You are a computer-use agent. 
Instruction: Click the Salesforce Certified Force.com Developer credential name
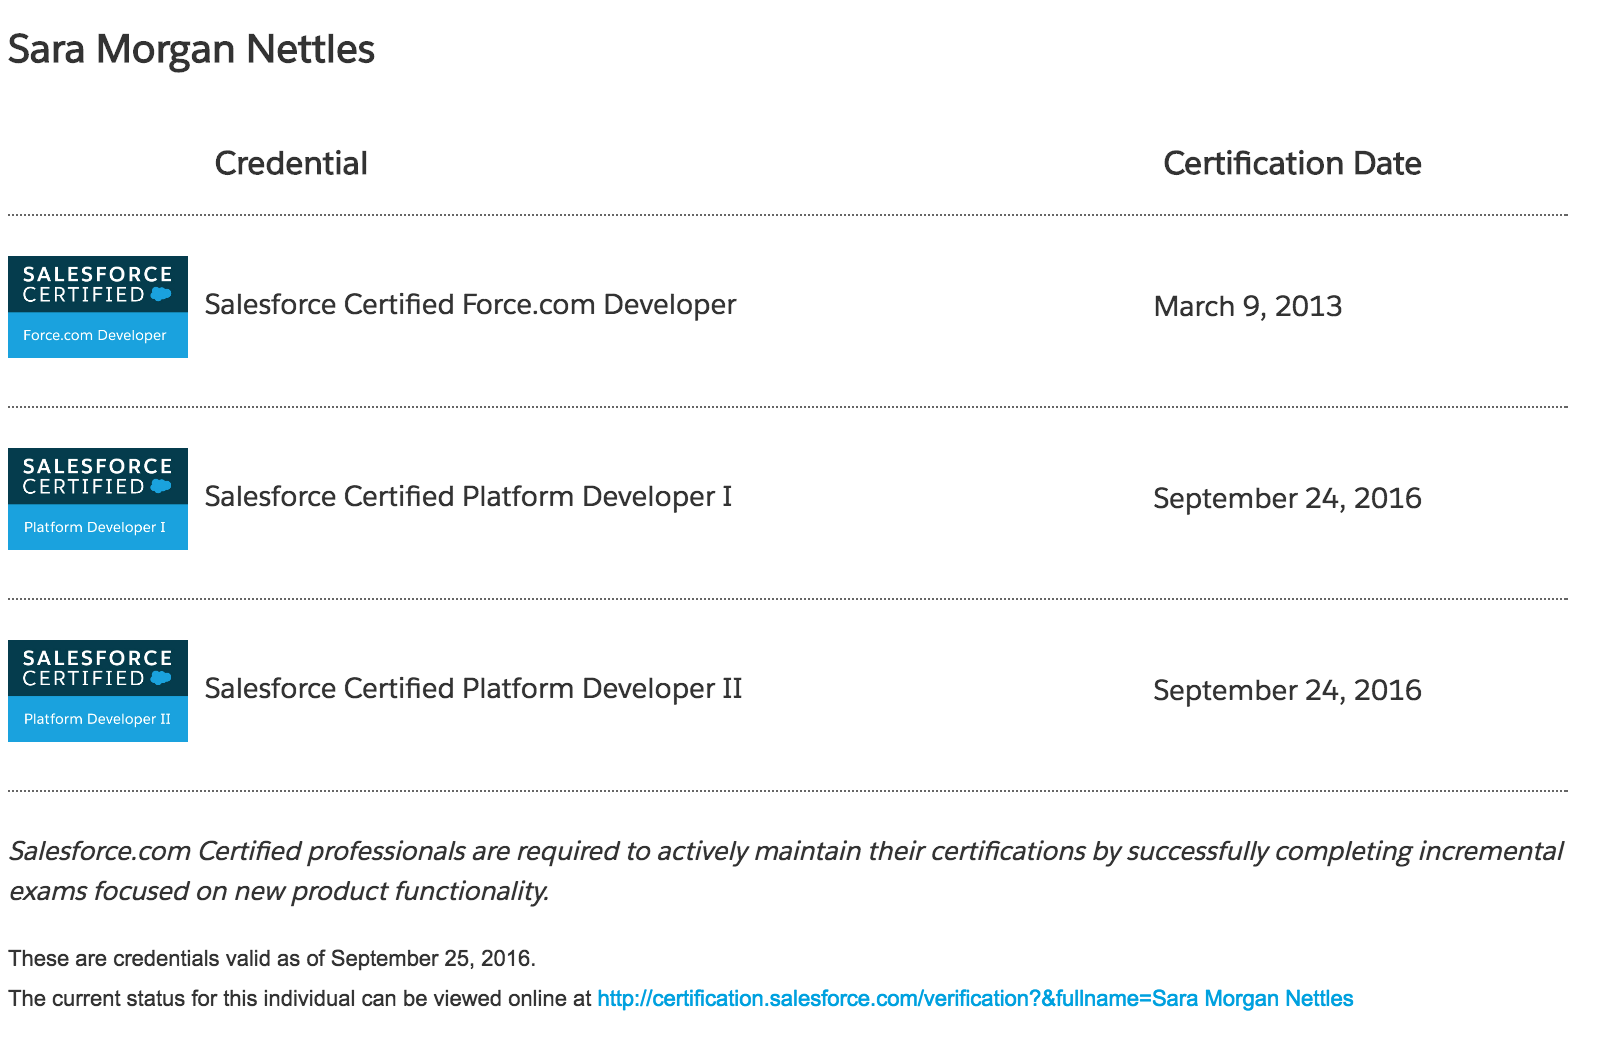(x=470, y=305)
